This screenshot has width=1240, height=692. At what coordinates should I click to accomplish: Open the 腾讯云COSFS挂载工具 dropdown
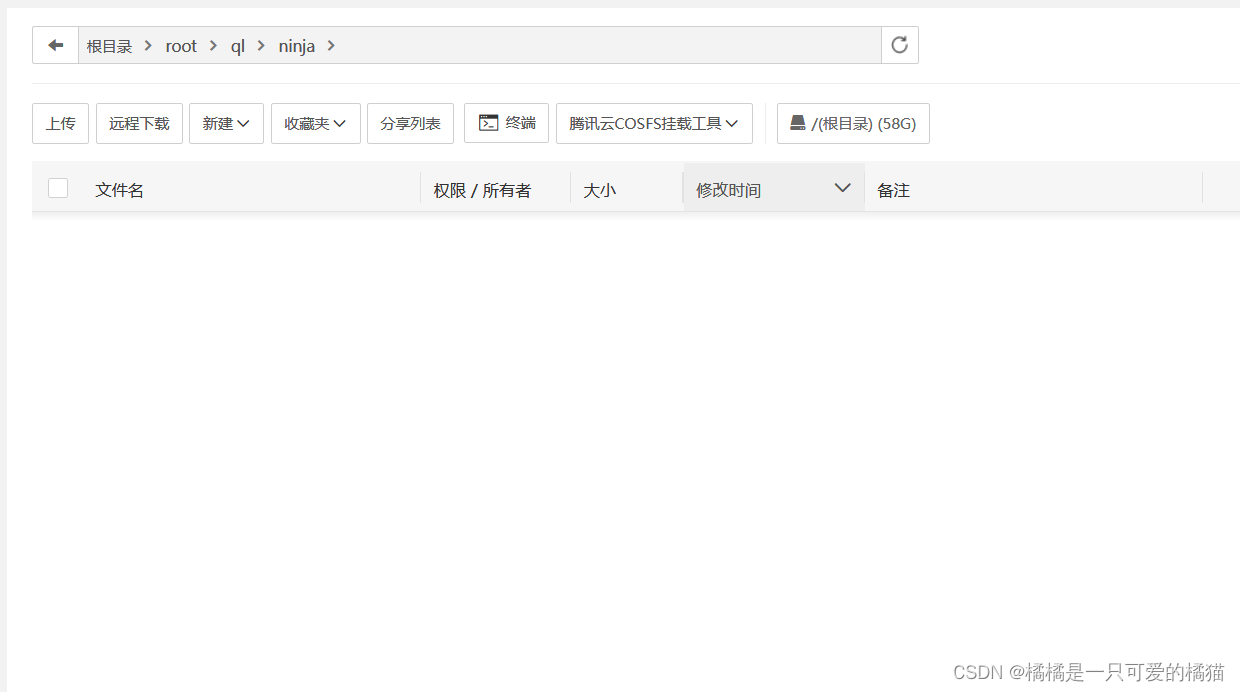(654, 123)
